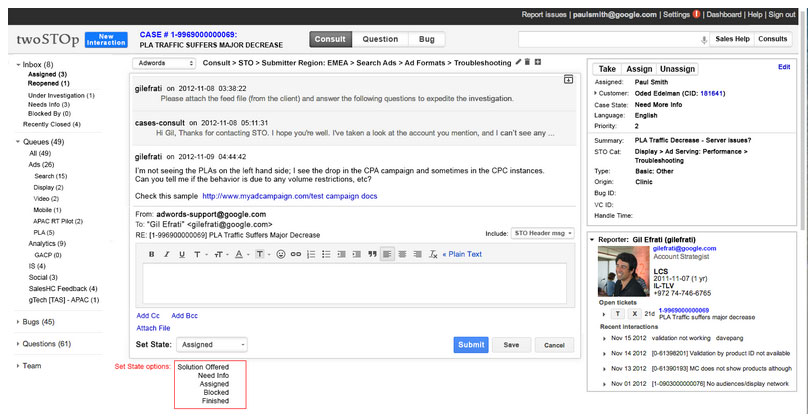Toggle italic formatting in the reply editor
The image size is (808, 418).
166,254
